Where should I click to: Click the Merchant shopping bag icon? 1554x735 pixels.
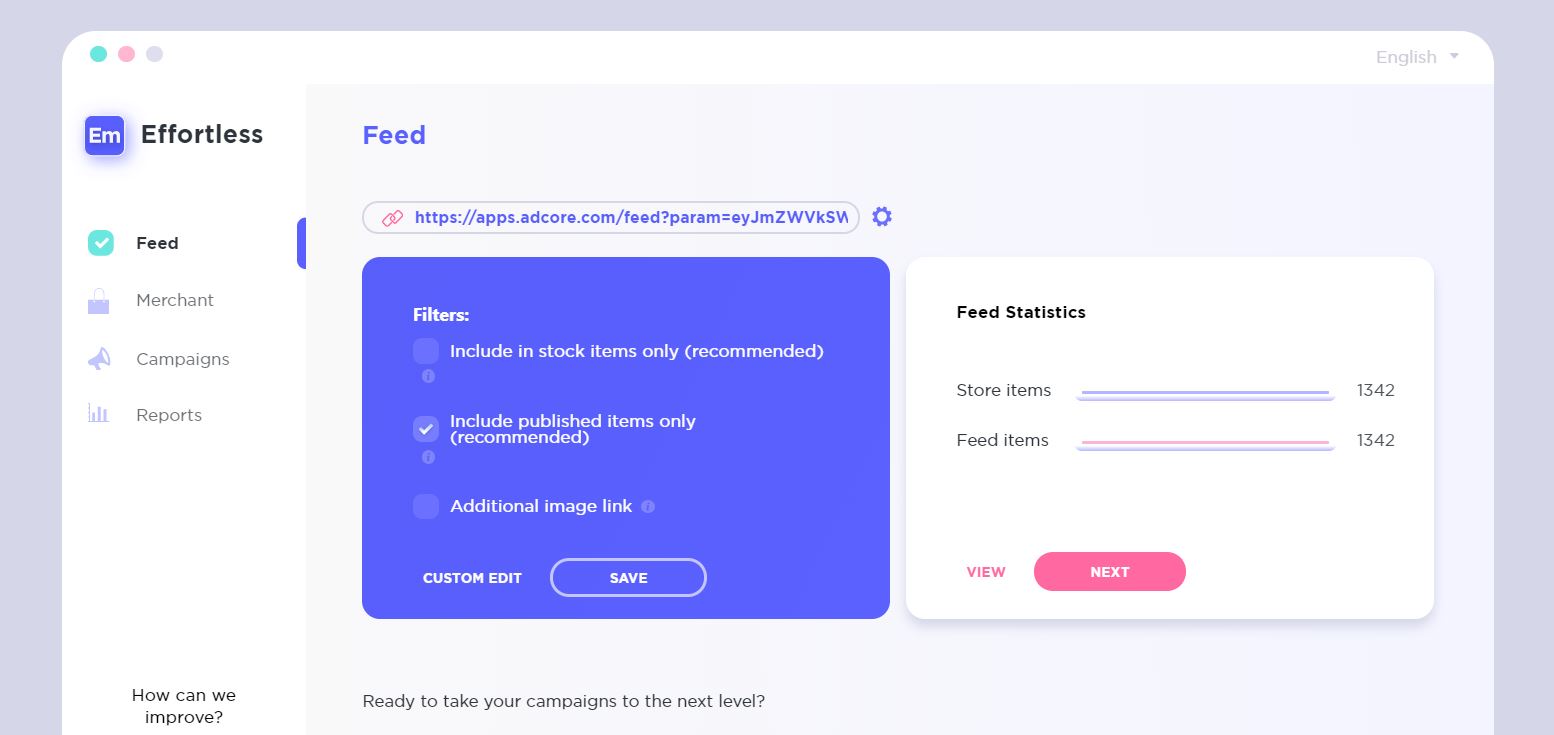coord(98,301)
